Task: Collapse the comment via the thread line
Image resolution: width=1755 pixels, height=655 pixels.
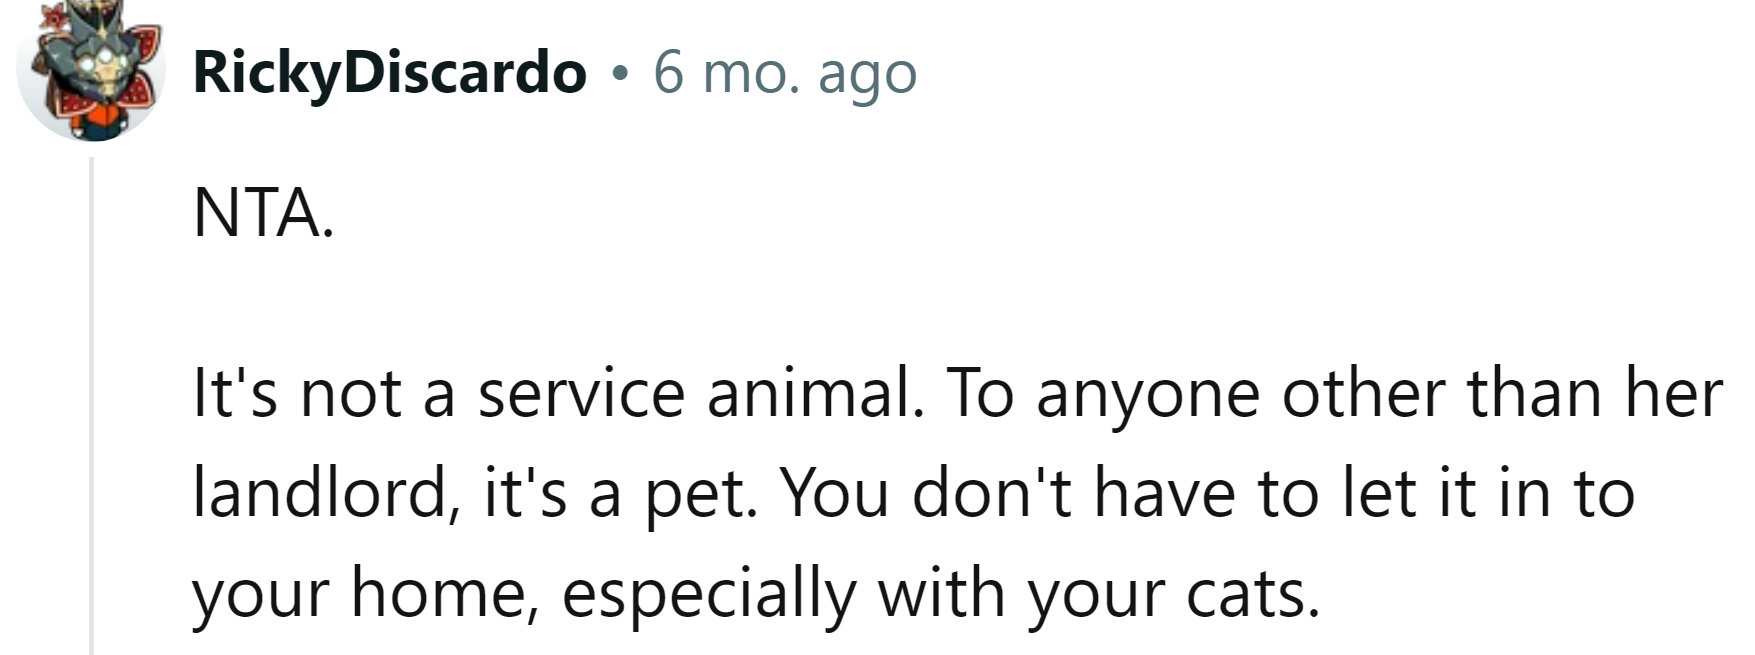Action: tap(92, 400)
